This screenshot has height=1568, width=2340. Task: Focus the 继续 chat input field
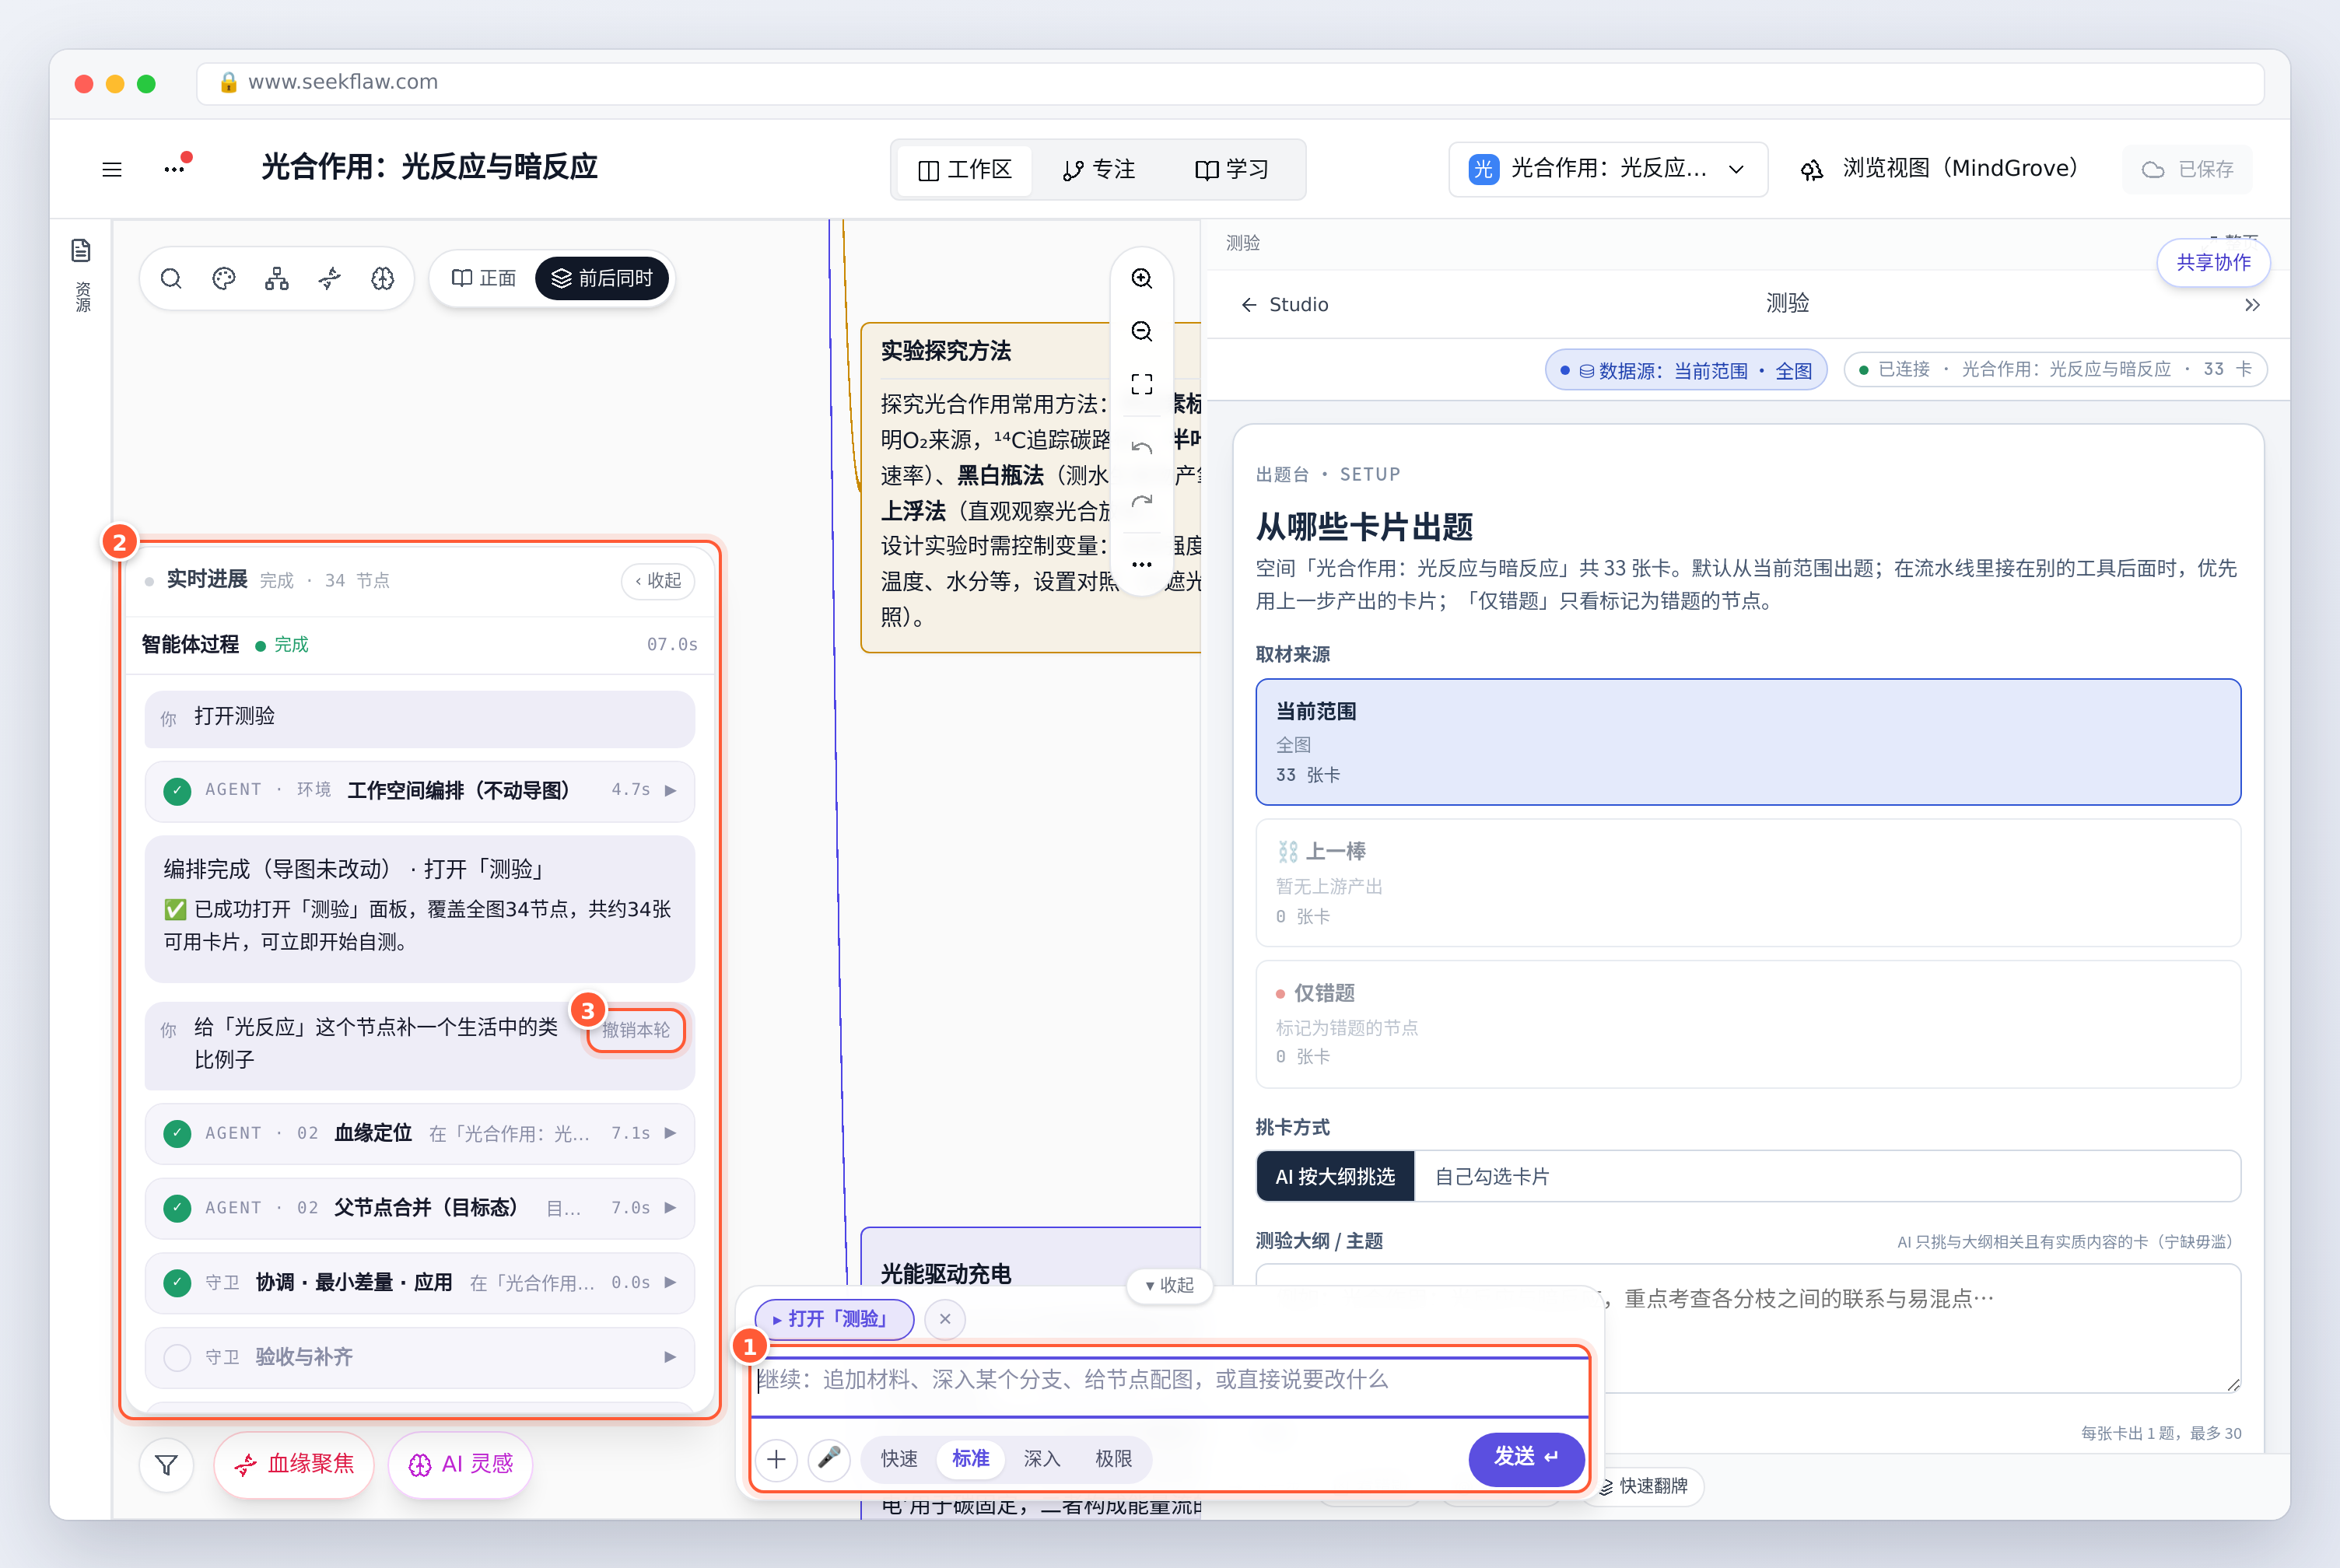point(1169,1385)
